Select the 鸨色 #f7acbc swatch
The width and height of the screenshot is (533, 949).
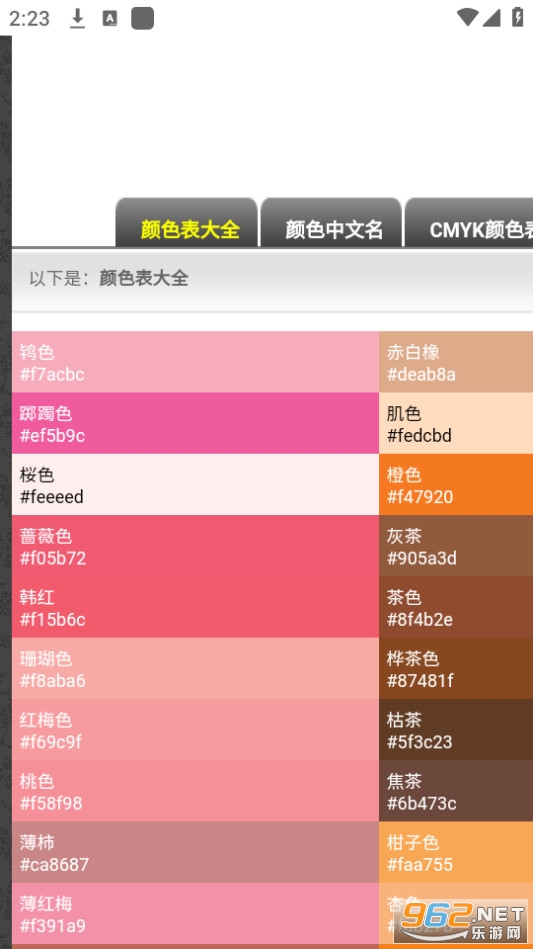[195, 362]
